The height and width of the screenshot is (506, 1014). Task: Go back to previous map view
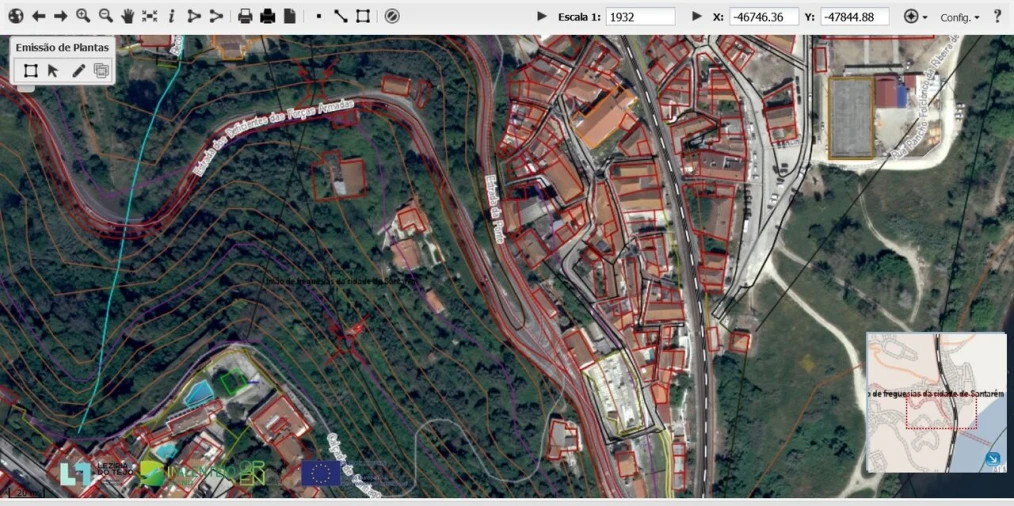coord(38,16)
